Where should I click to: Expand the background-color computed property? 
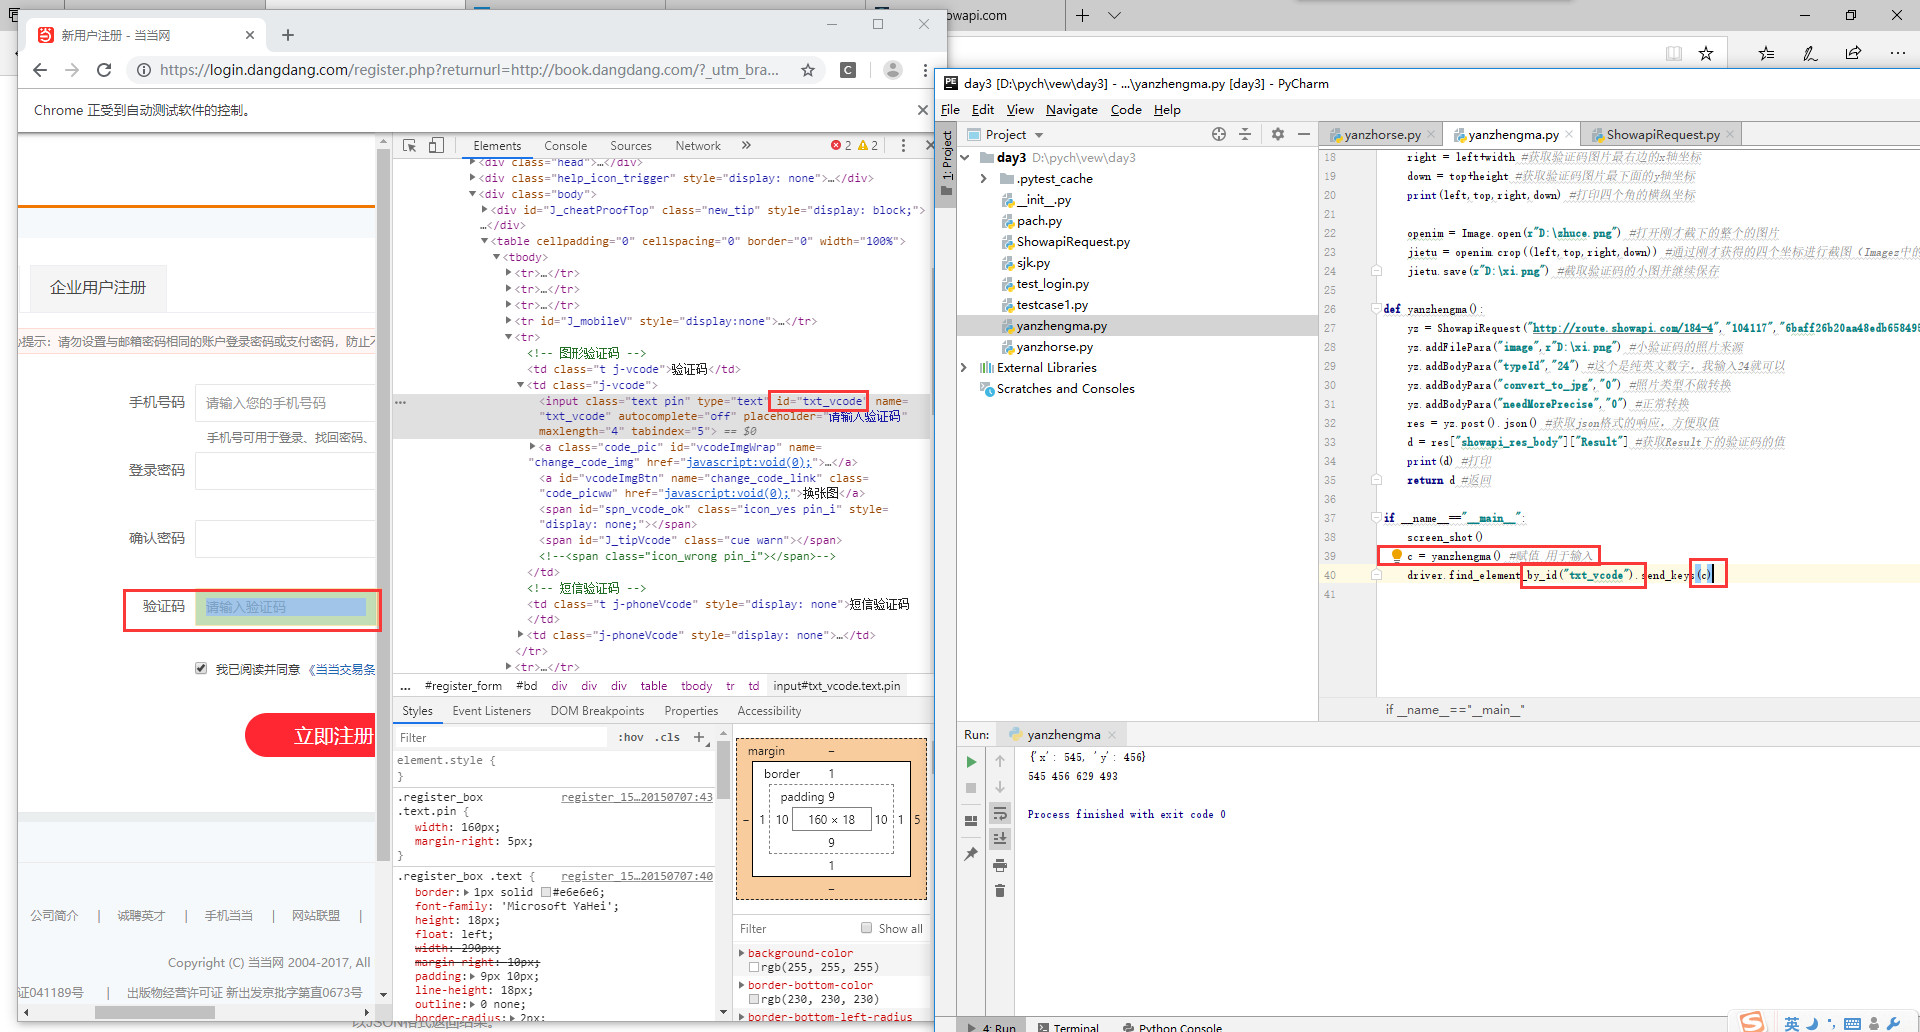[x=742, y=953]
